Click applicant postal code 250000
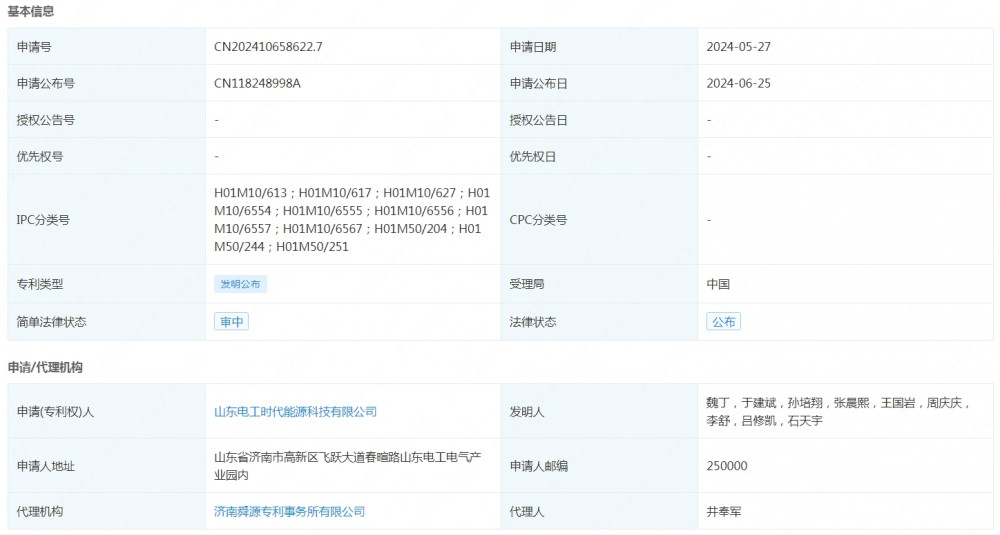The image size is (1000, 535). [726, 466]
